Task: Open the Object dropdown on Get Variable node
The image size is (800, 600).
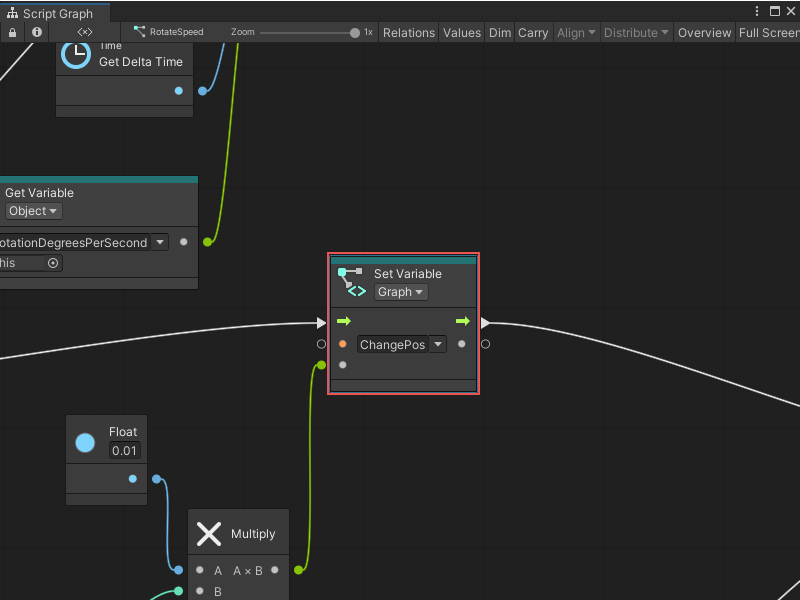Action: click(33, 210)
